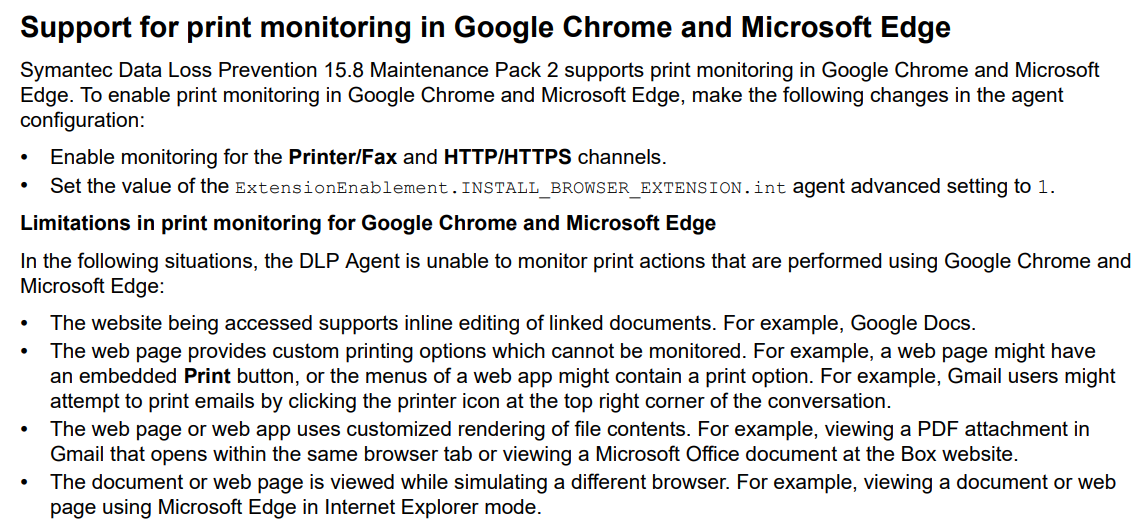Click the bullet marker before 'Enable monitoring'

[x=25, y=158]
